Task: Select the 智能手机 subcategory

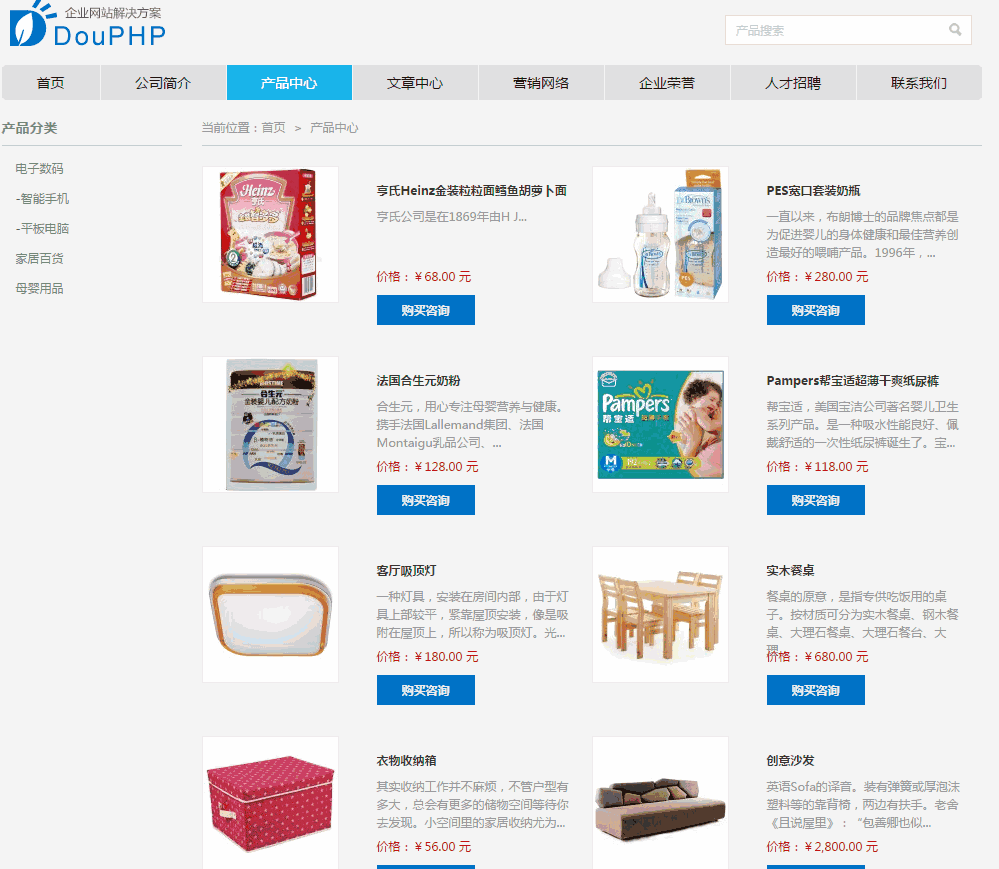Action: click(x=43, y=199)
